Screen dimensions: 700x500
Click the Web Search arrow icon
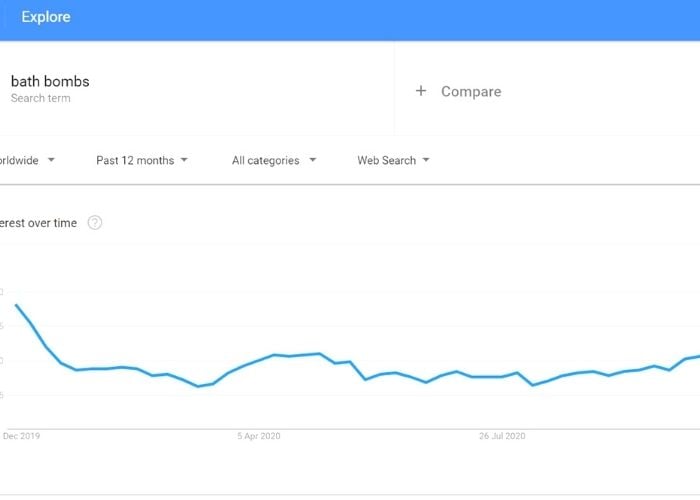(426, 159)
